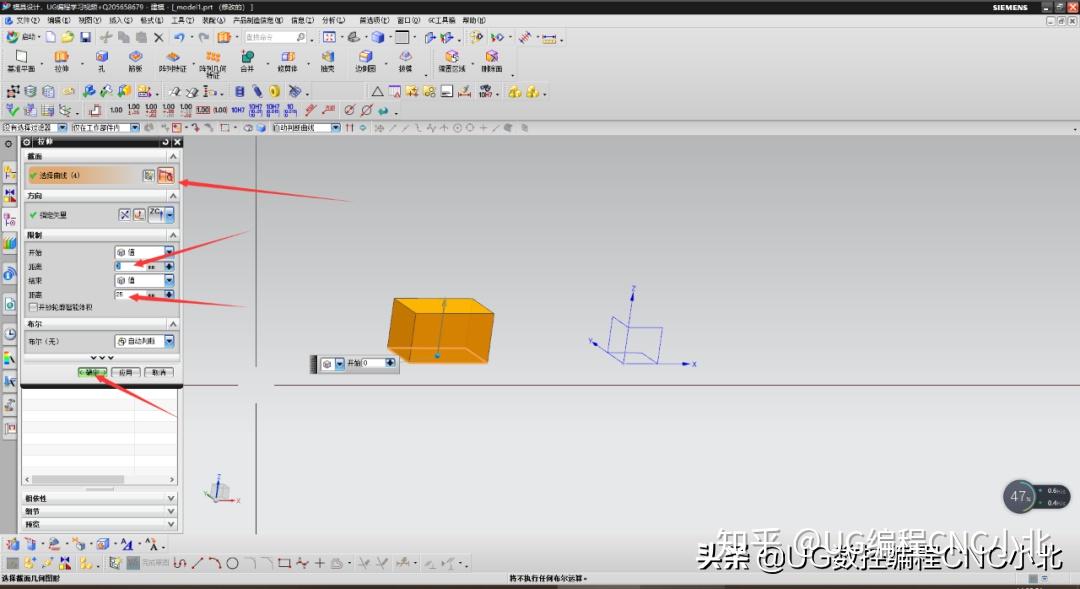The height and width of the screenshot is (589, 1080).
Task: Open the 基准平面 (Datum Plane) tool
Action: [22, 55]
